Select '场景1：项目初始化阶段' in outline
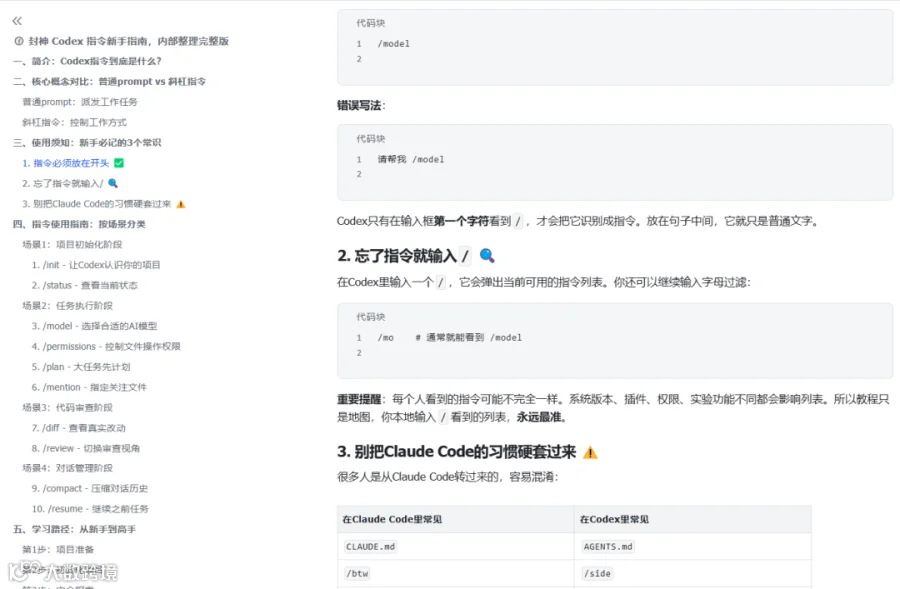The height and width of the screenshot is (589, 900). [72, 245]
